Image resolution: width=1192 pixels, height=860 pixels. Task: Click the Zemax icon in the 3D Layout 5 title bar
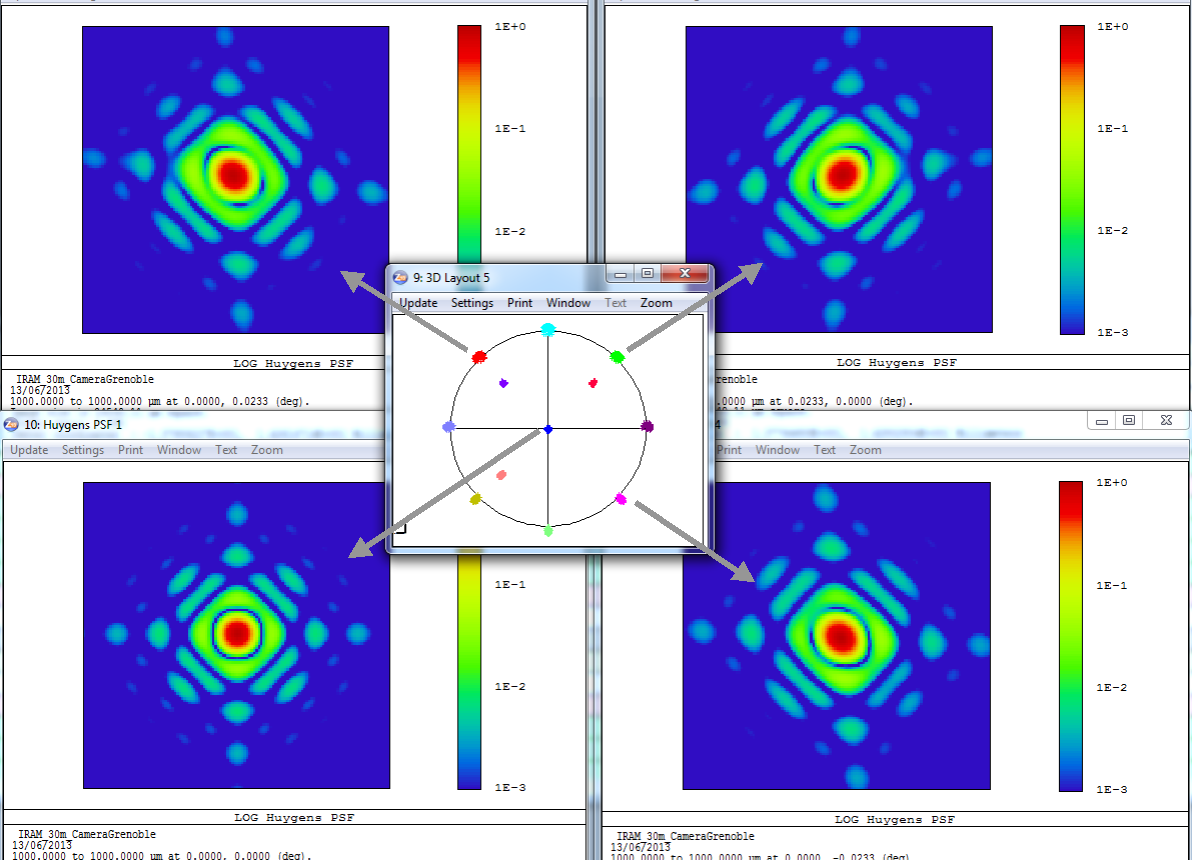[x=400, y=277]
